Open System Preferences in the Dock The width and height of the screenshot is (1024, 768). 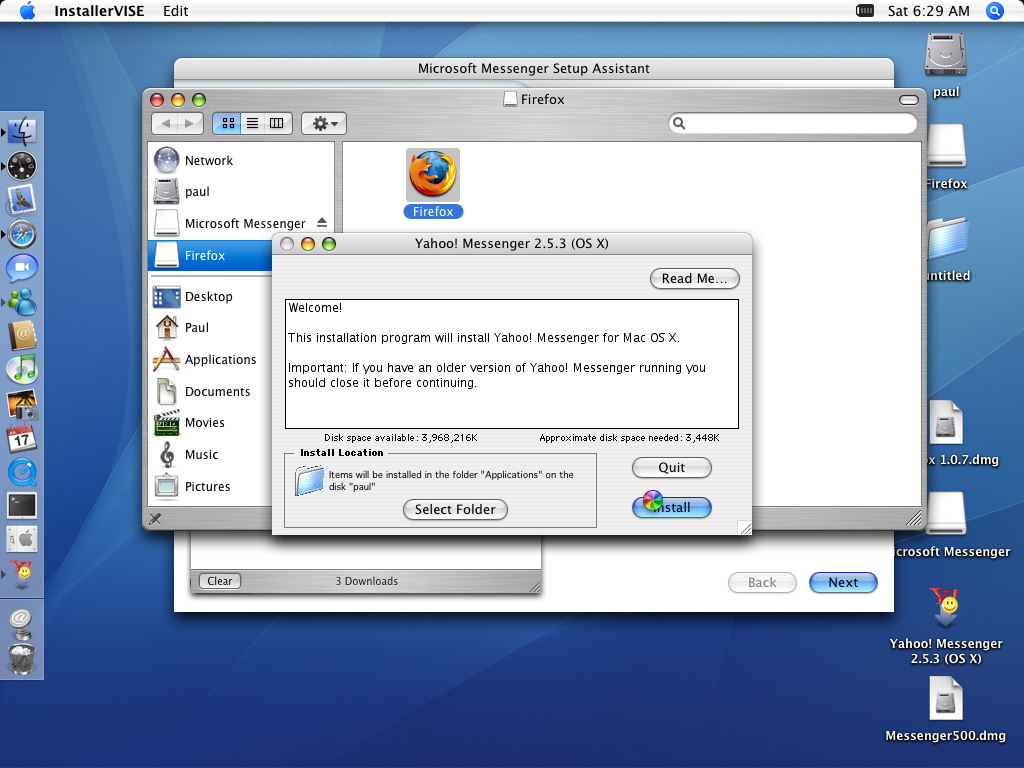[22, 539]
